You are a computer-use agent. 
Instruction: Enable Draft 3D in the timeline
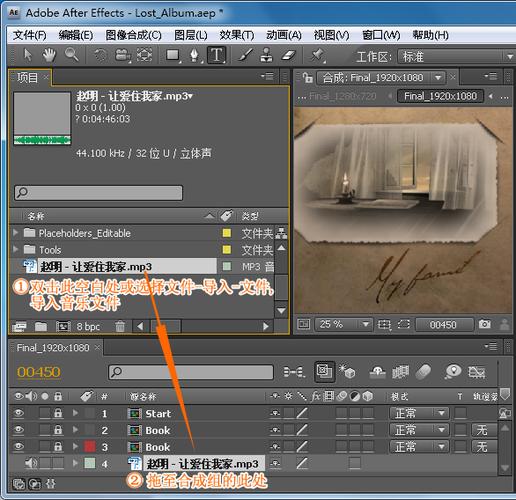click(x=347, y=371)
